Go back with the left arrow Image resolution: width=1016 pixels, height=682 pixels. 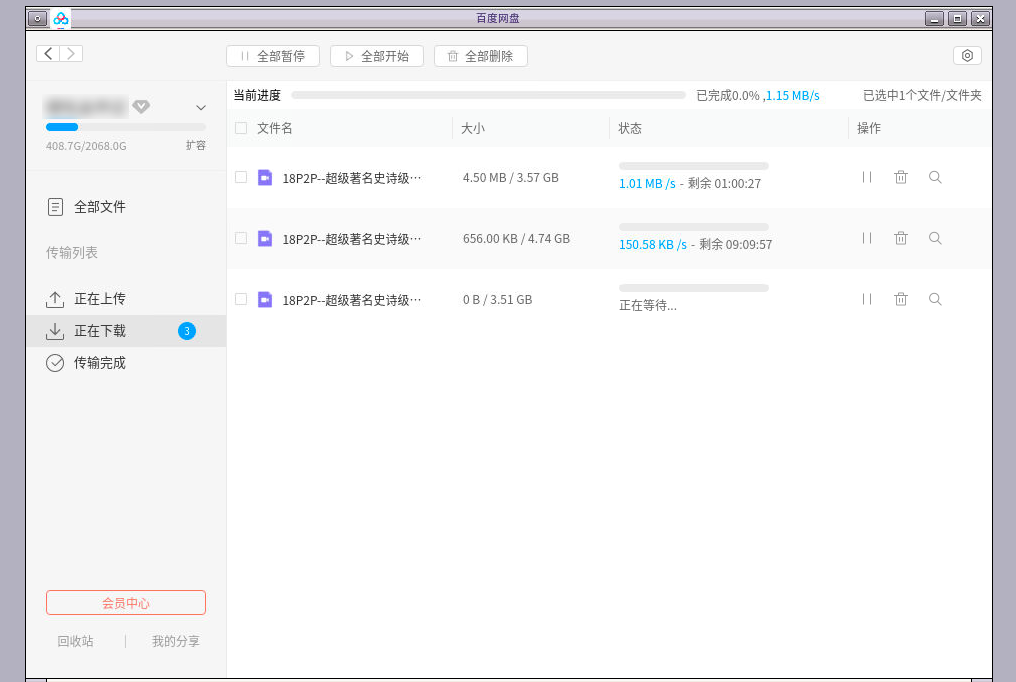point(48,53)
